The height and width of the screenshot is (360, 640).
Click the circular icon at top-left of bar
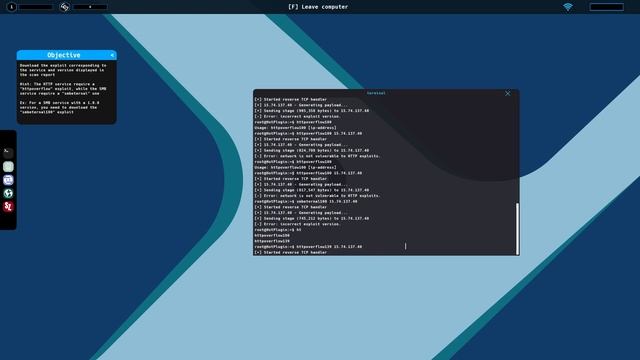coord(11,7)
